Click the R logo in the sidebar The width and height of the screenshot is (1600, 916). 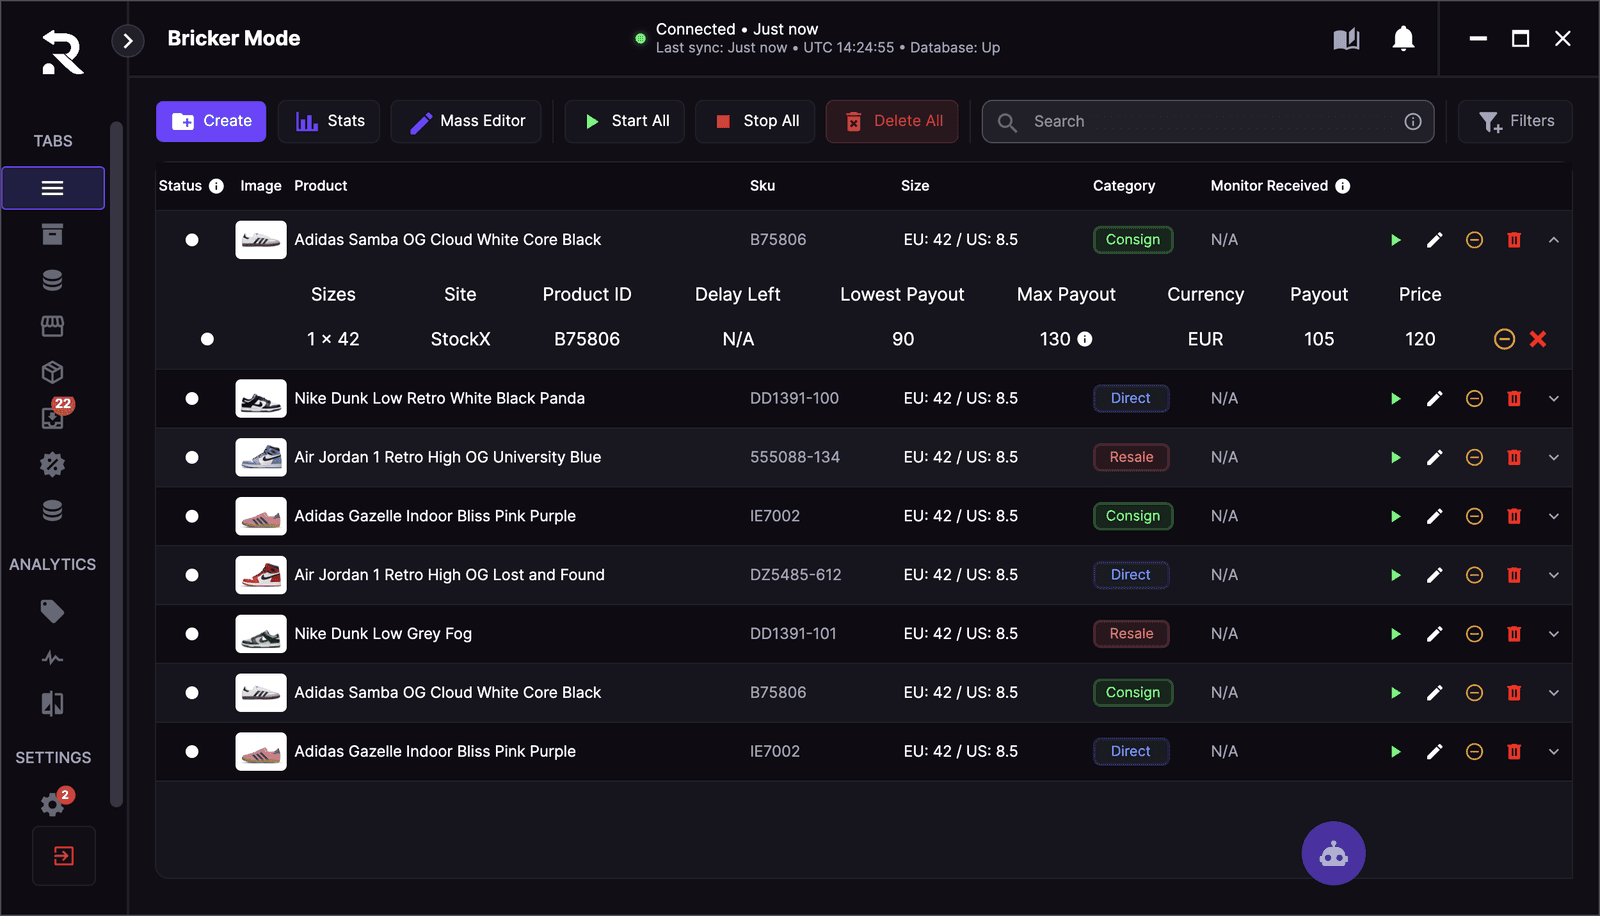(x=62, y=52)
